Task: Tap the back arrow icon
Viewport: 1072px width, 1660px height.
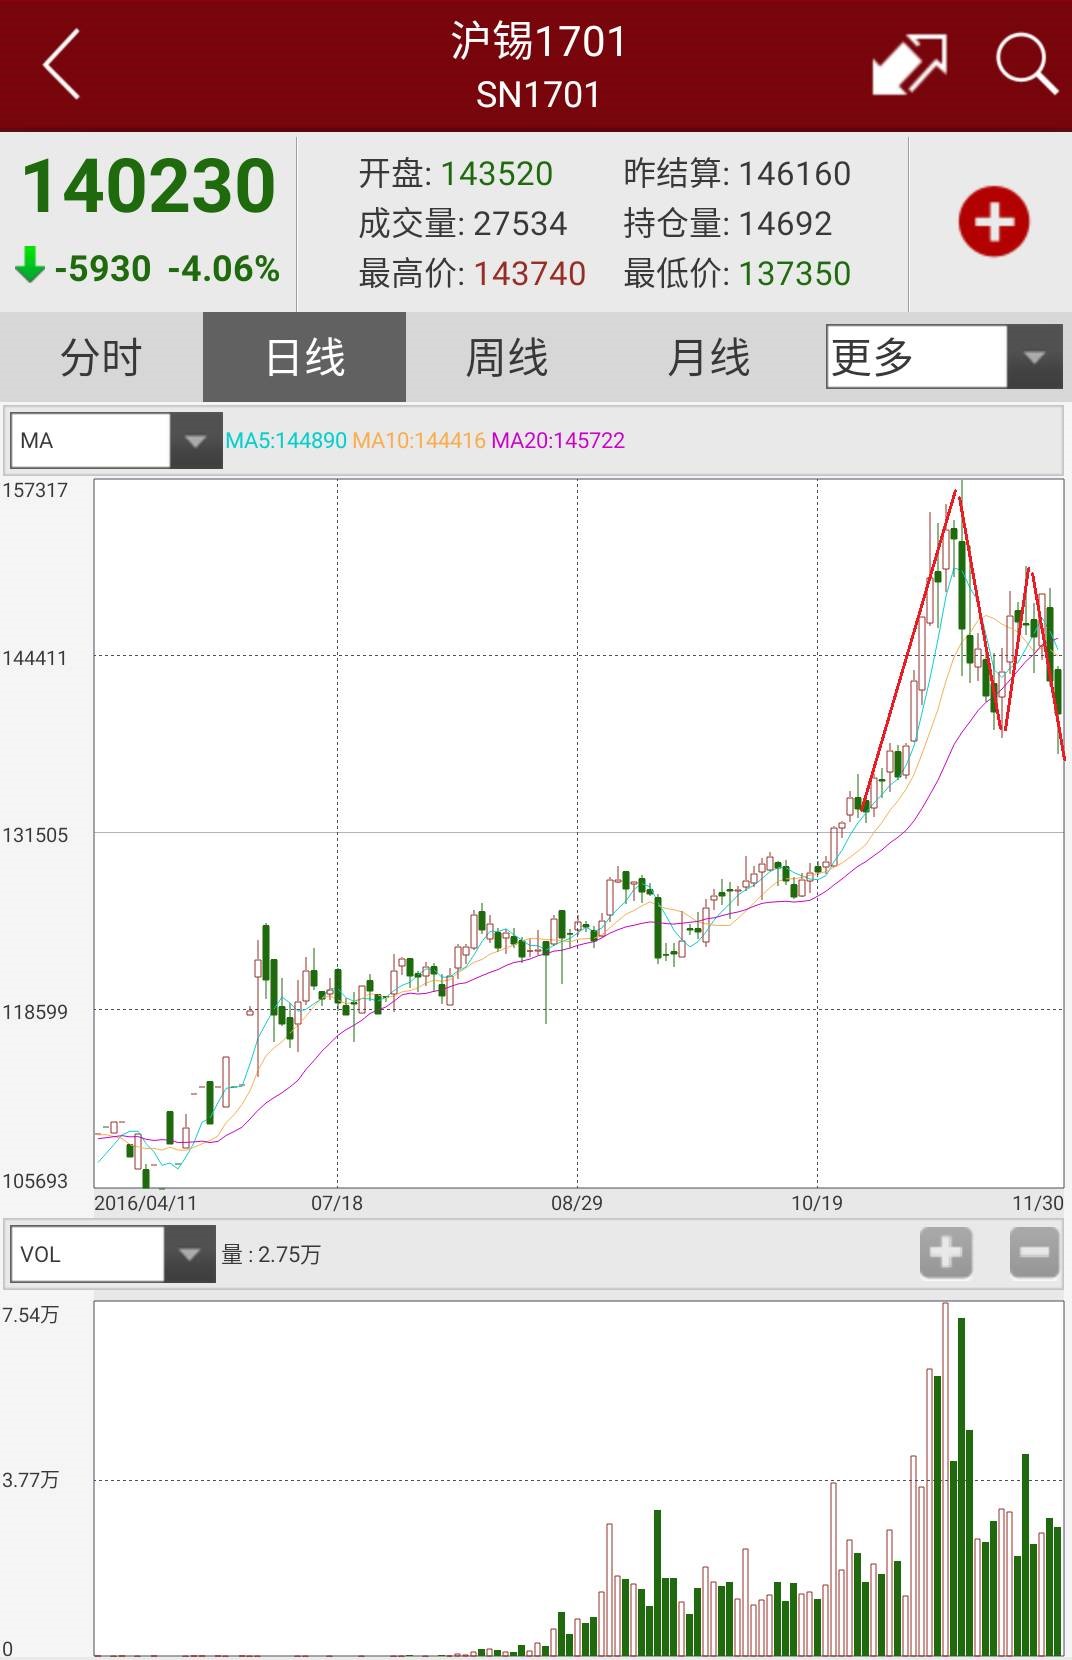Action: tap(62, 65)
